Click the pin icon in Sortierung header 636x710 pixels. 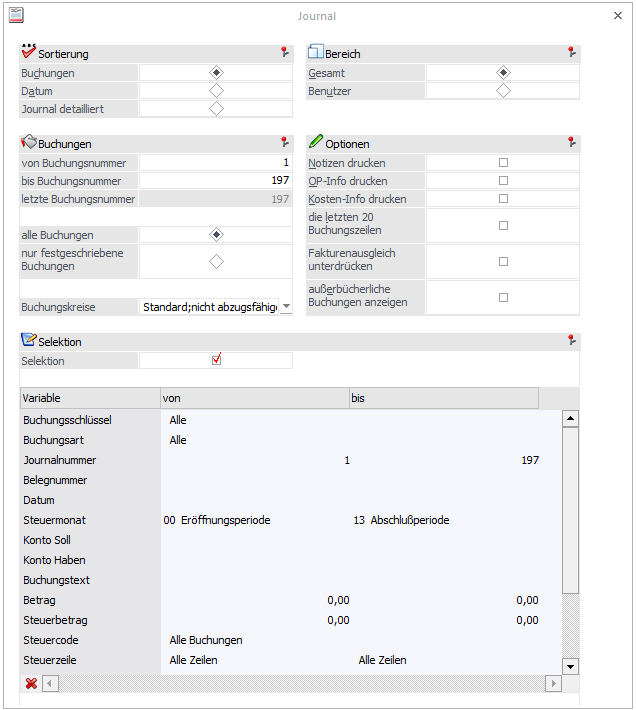point(285,53)
